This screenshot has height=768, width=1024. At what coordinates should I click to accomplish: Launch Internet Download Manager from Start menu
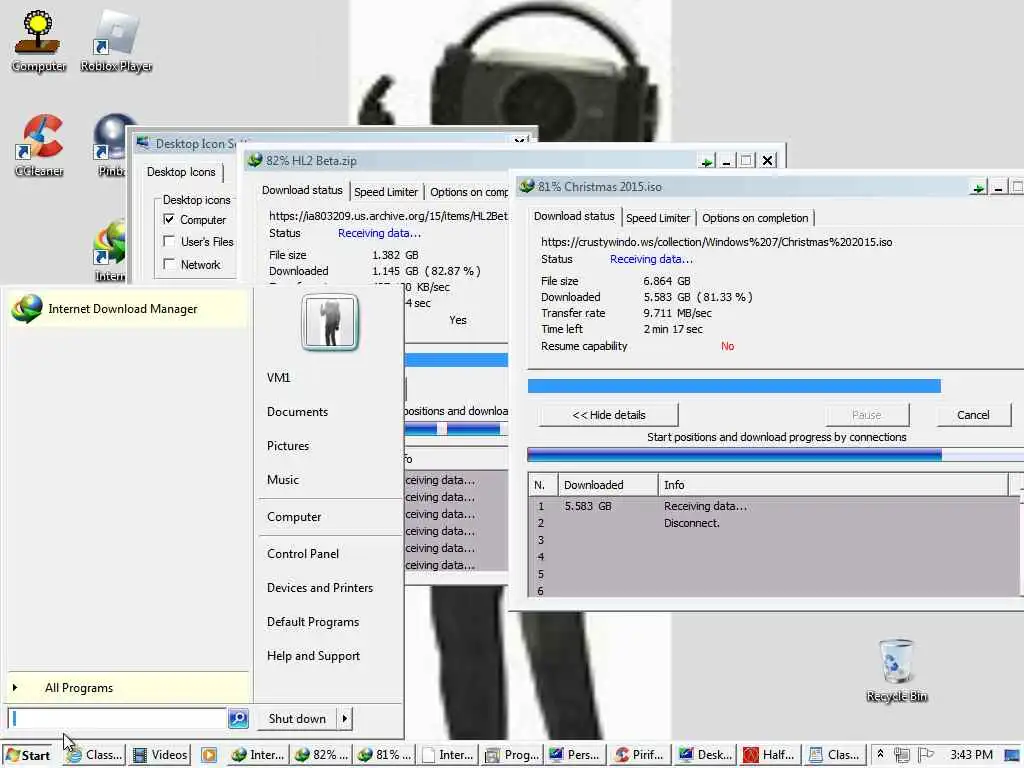coord(128,309)
